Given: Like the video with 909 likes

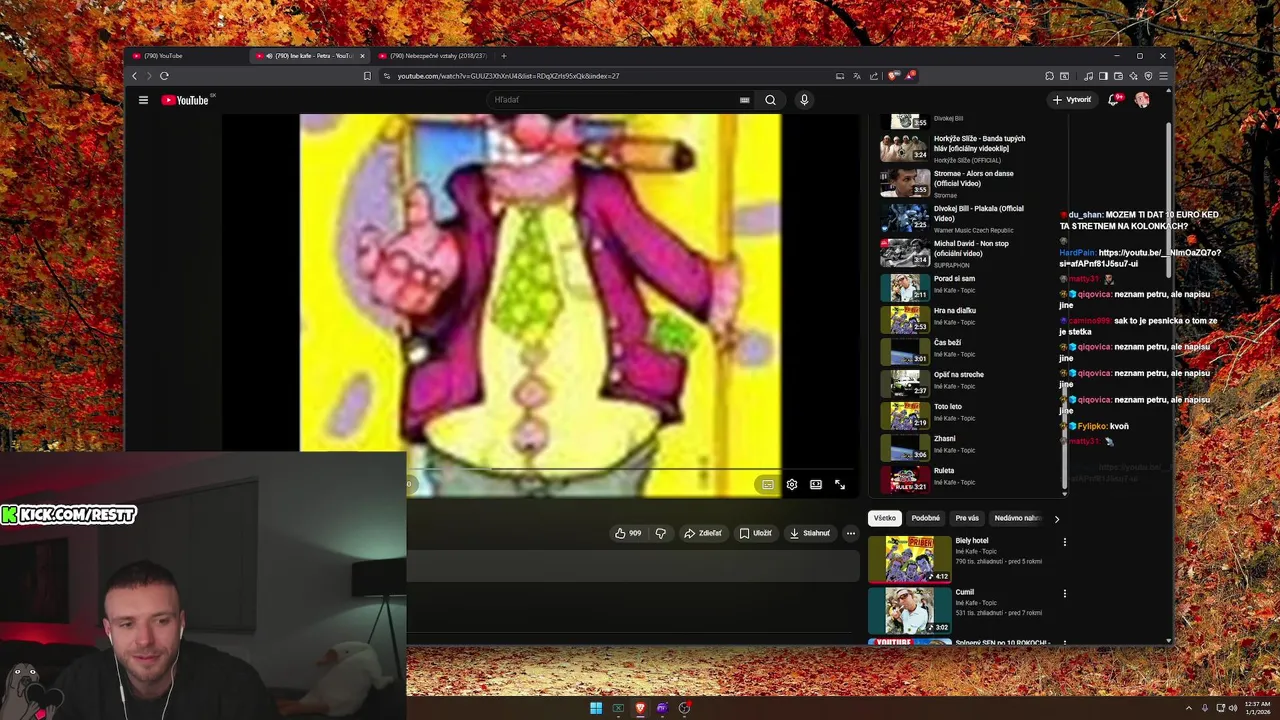Looking at the screenshot, I should pyautogui.click(x=628, y=533).
